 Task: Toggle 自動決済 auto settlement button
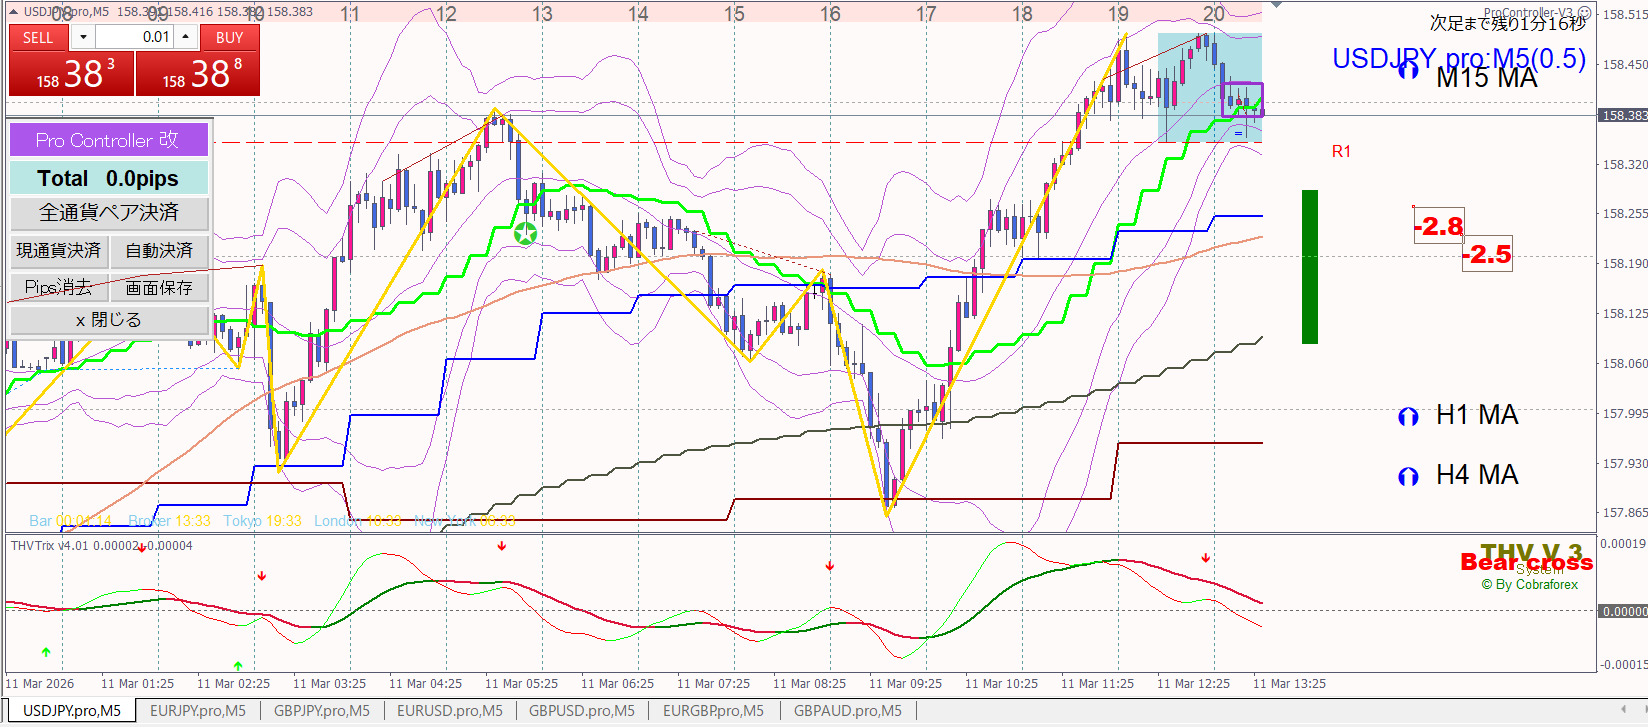tap(159, 251)
